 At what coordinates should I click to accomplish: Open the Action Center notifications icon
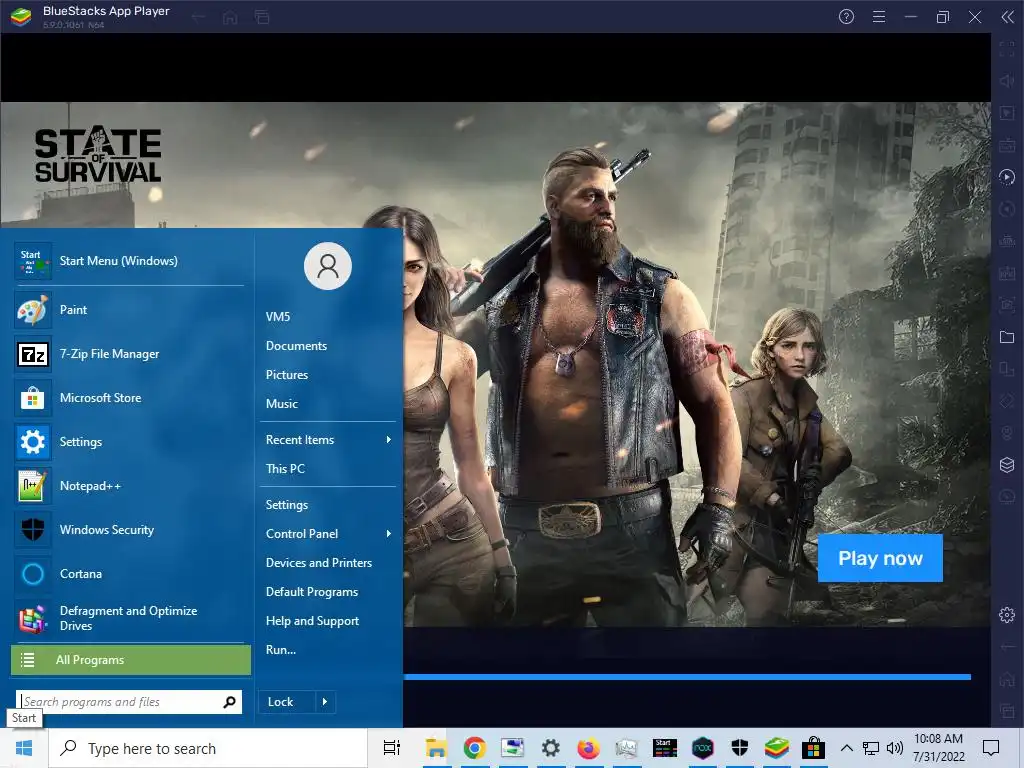coord(991,748)
